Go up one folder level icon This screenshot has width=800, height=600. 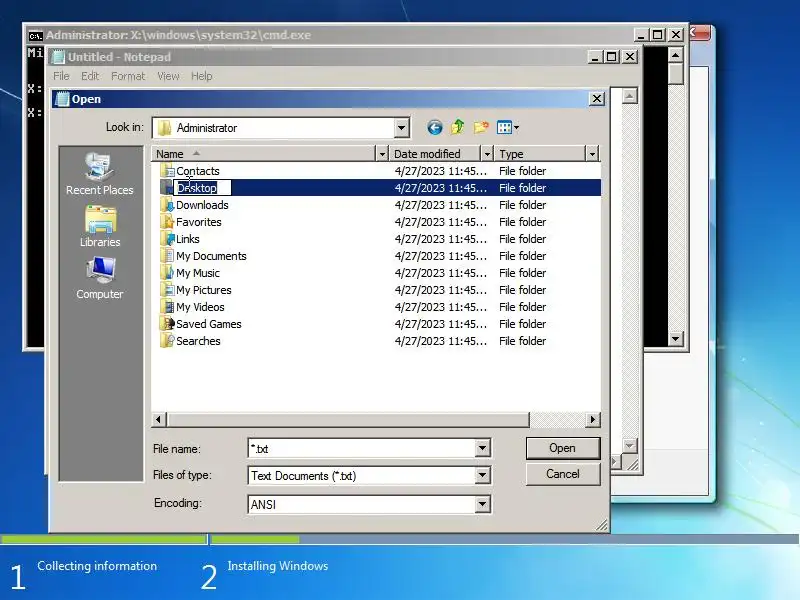pyautogui.click(x=458, y=127)
